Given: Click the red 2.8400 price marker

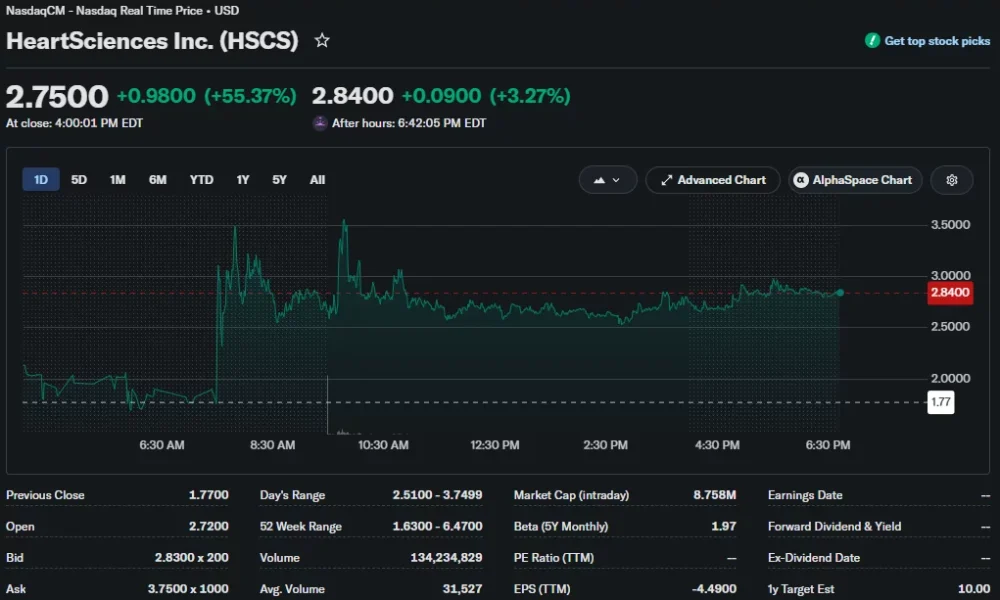Looking at the screenshot, I should click(x=950, y=293).
